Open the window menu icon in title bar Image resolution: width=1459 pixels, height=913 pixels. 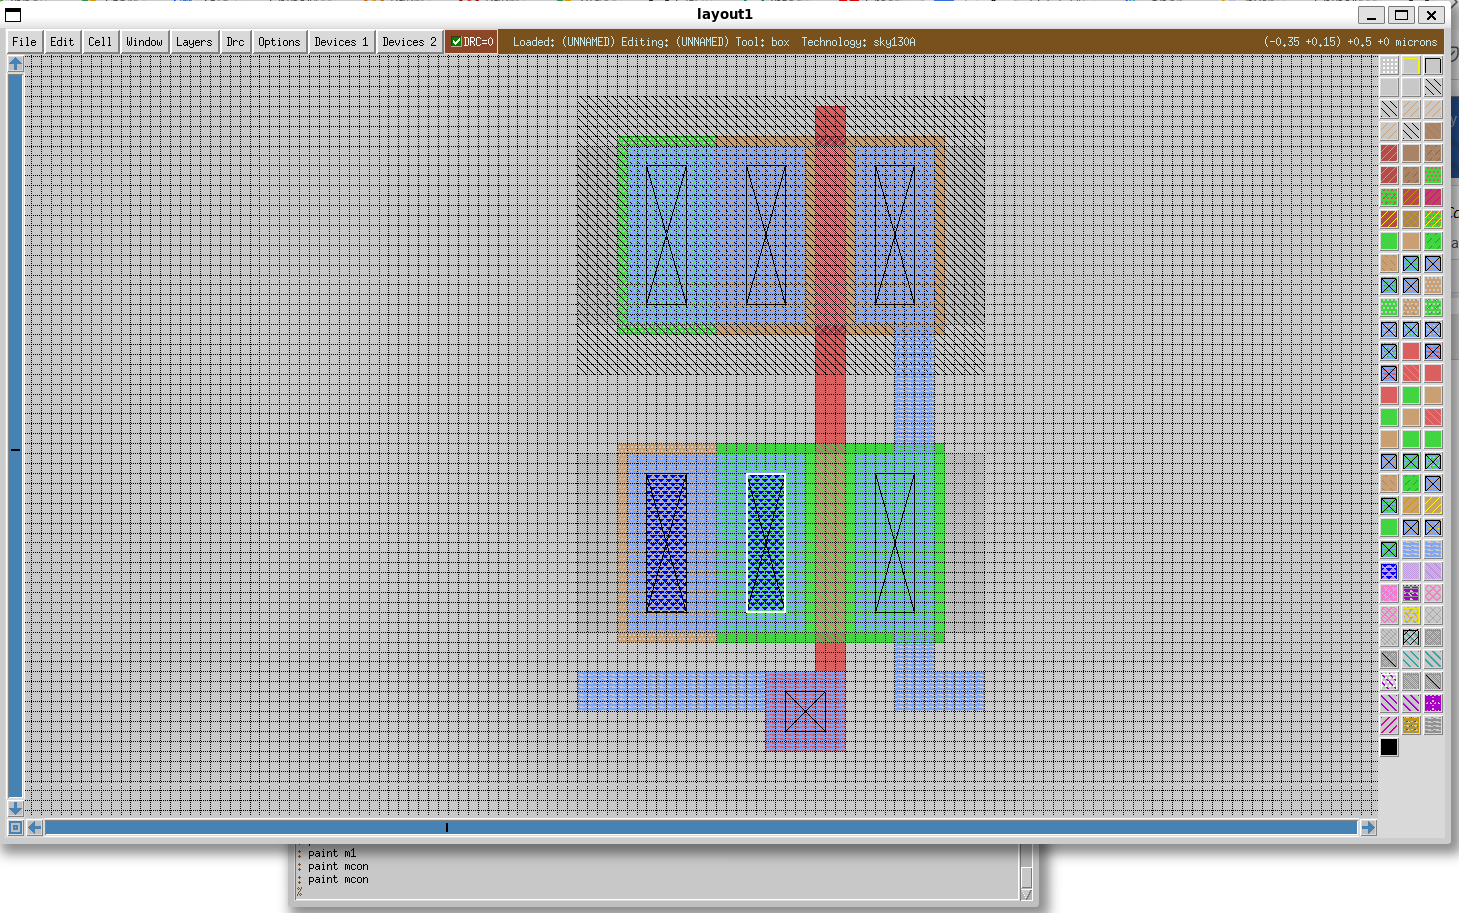coord(13,14)
